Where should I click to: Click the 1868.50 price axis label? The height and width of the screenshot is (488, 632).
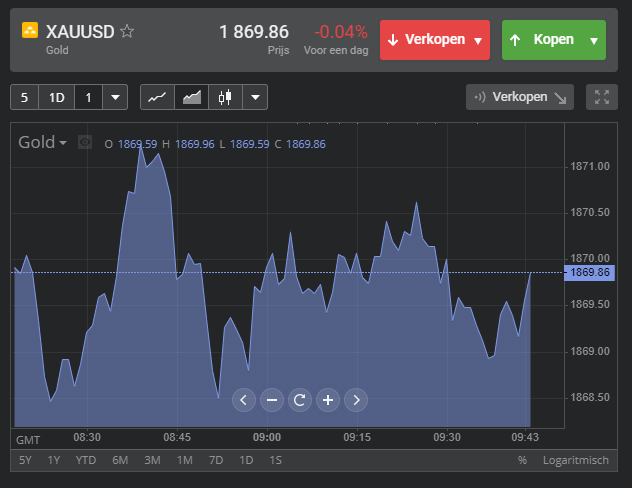[590, 398]
